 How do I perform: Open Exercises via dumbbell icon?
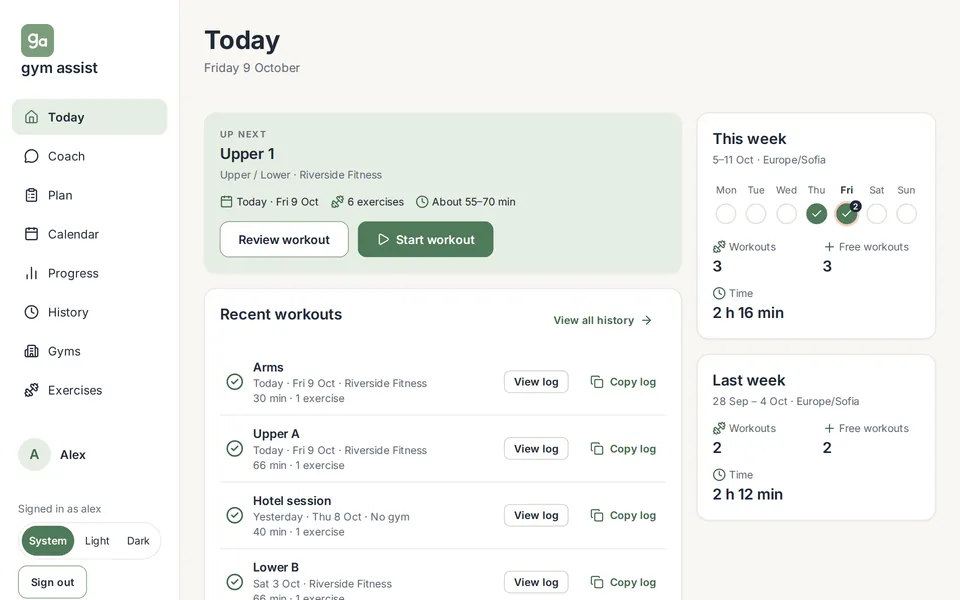click(31, 390)
